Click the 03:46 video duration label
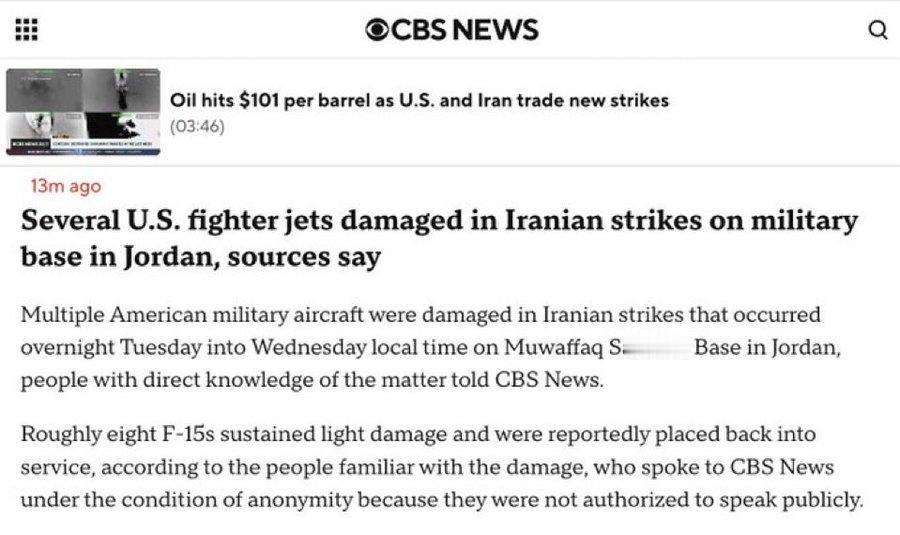The height and width of the screenshot is (535, 900). coord(197,126)
